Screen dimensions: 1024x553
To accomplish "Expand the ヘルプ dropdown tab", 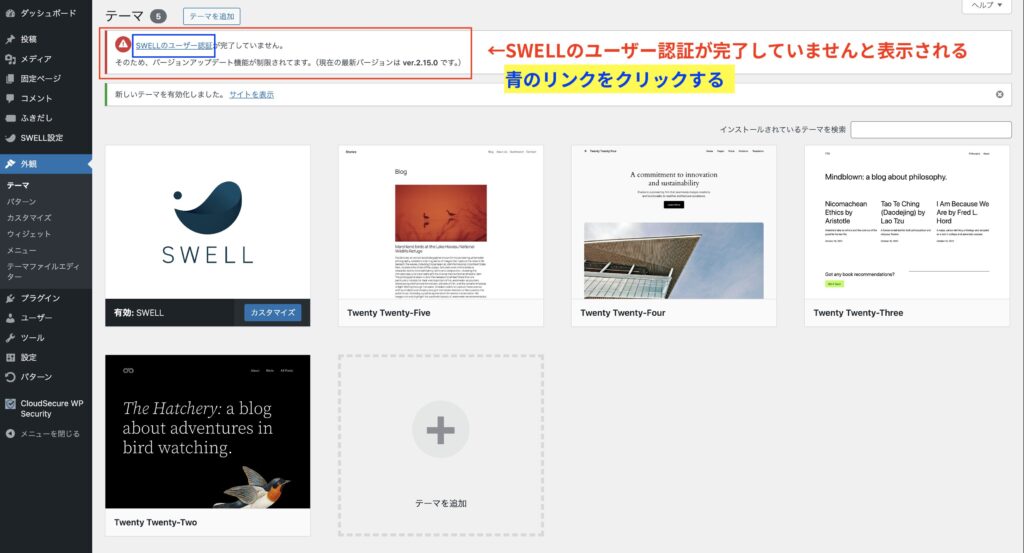I will (989, 6).
